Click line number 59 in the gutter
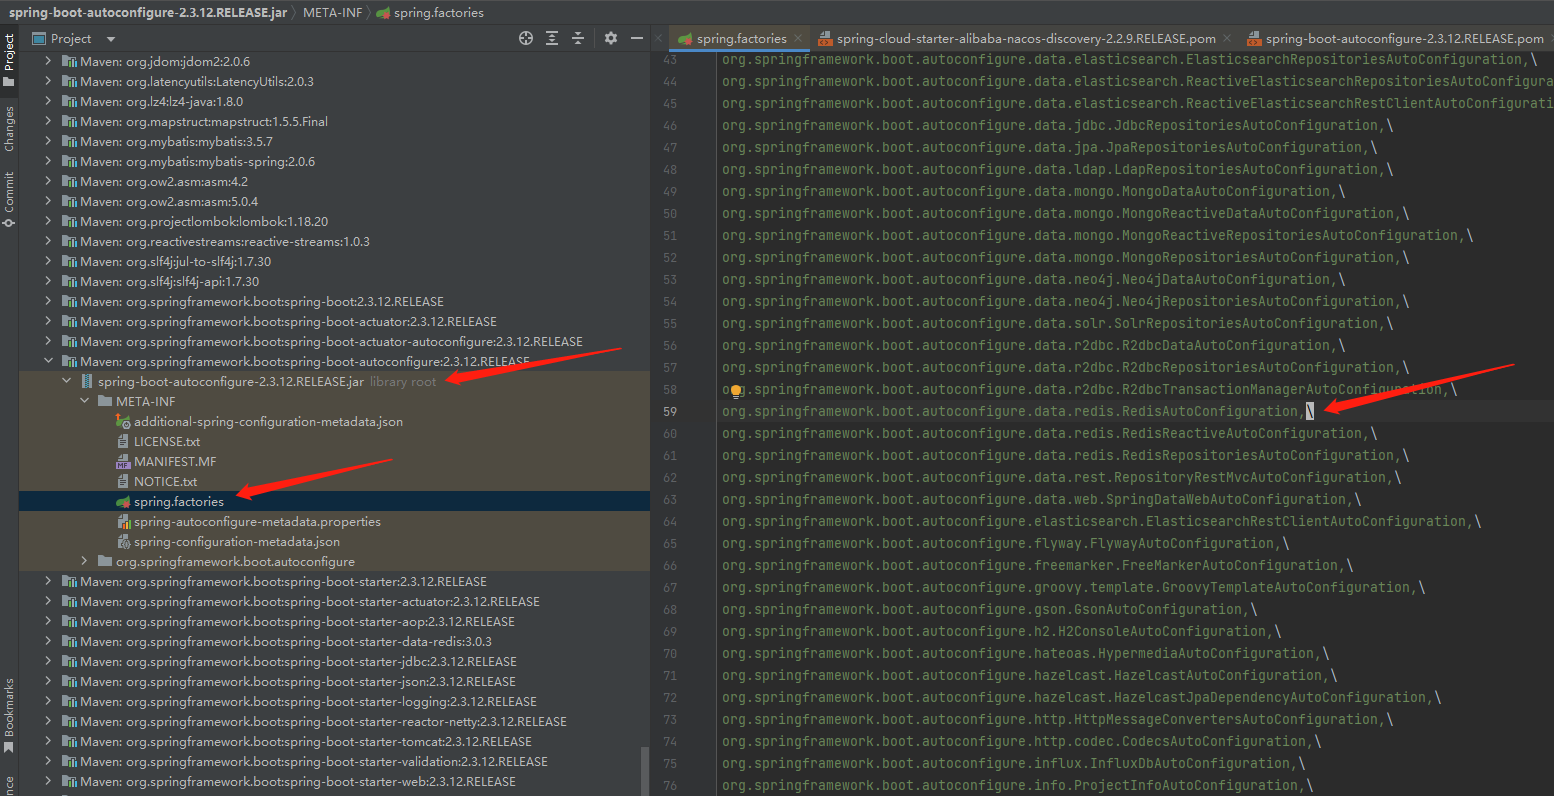The width and height of the screenshot is (1554, 796). (x=670, y=411)
